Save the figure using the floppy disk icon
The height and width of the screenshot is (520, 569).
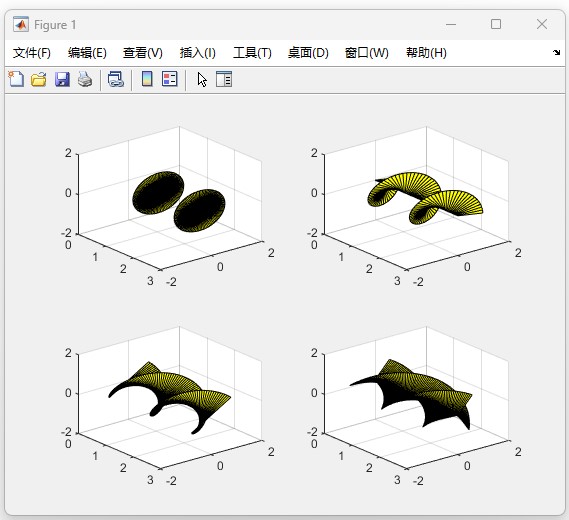point(62,79)
